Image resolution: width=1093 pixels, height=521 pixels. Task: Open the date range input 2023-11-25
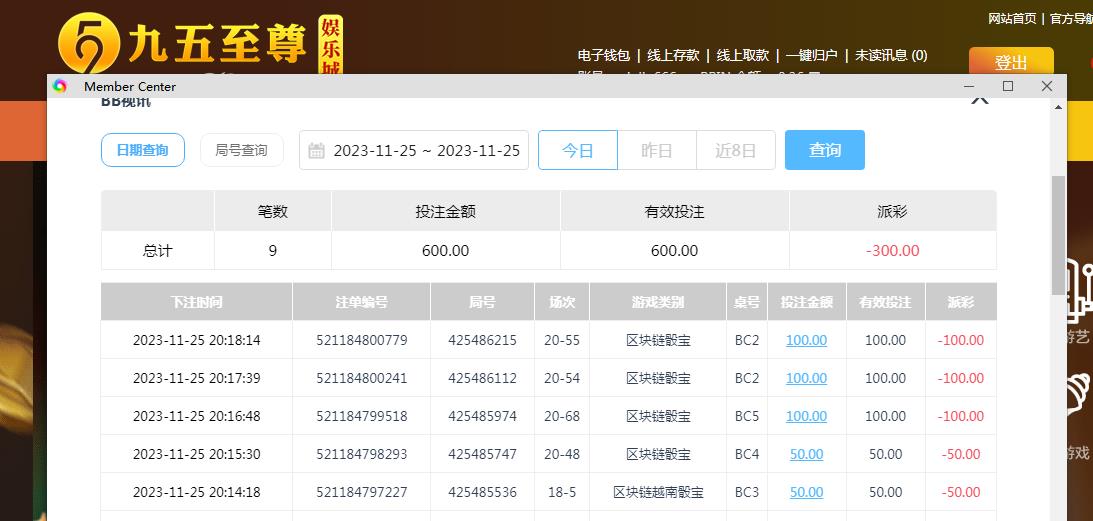[414, 150]
